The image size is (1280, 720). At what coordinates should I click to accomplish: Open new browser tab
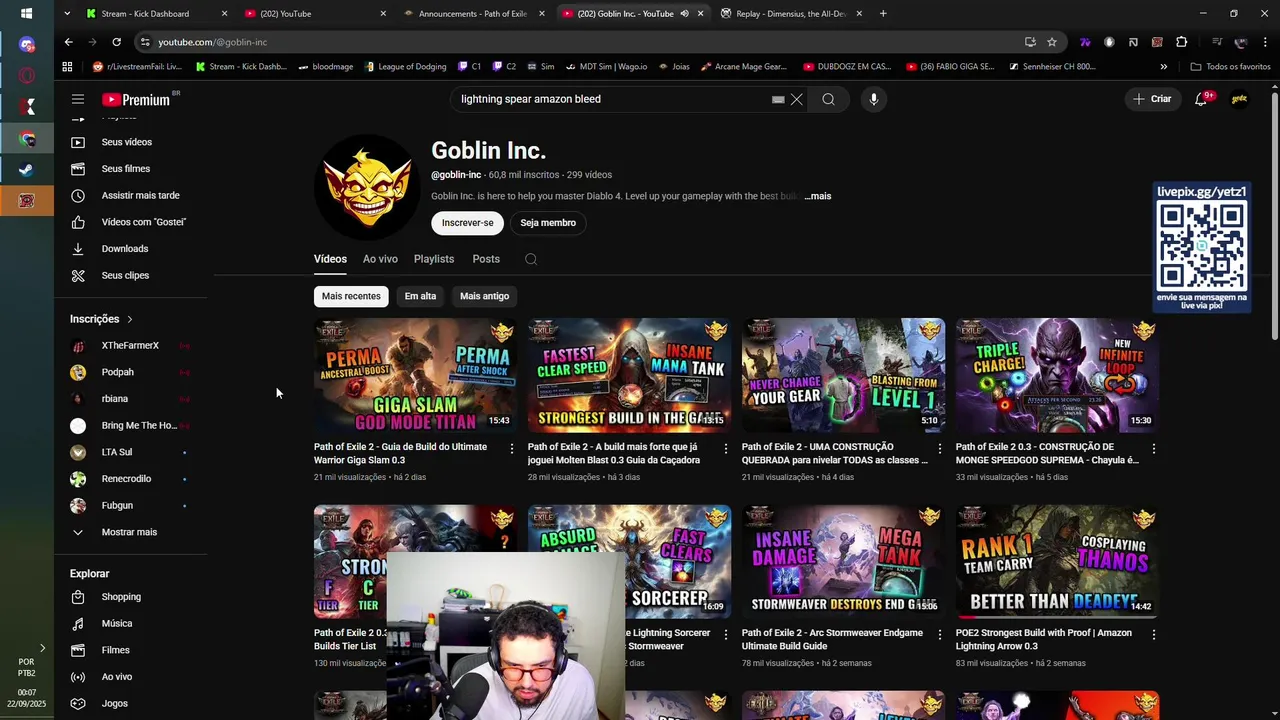pos(882,14)
